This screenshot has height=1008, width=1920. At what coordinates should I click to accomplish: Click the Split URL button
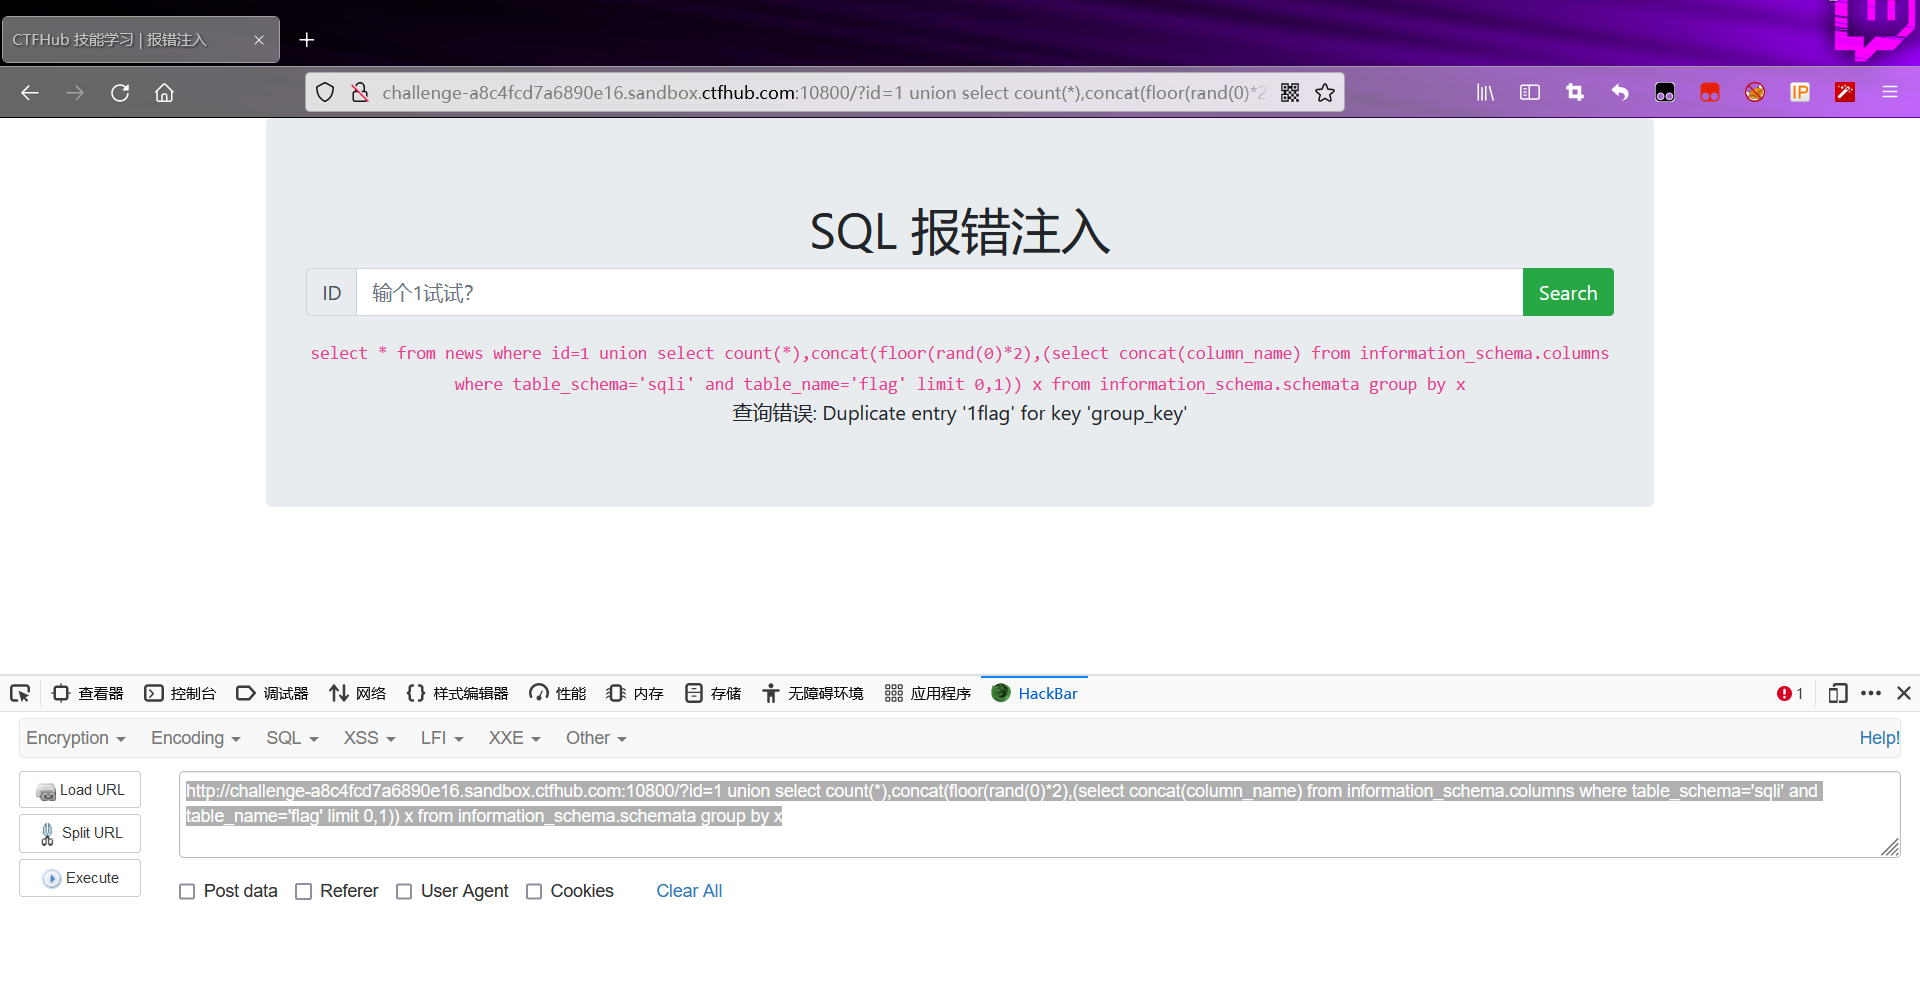tap(80, 833)
